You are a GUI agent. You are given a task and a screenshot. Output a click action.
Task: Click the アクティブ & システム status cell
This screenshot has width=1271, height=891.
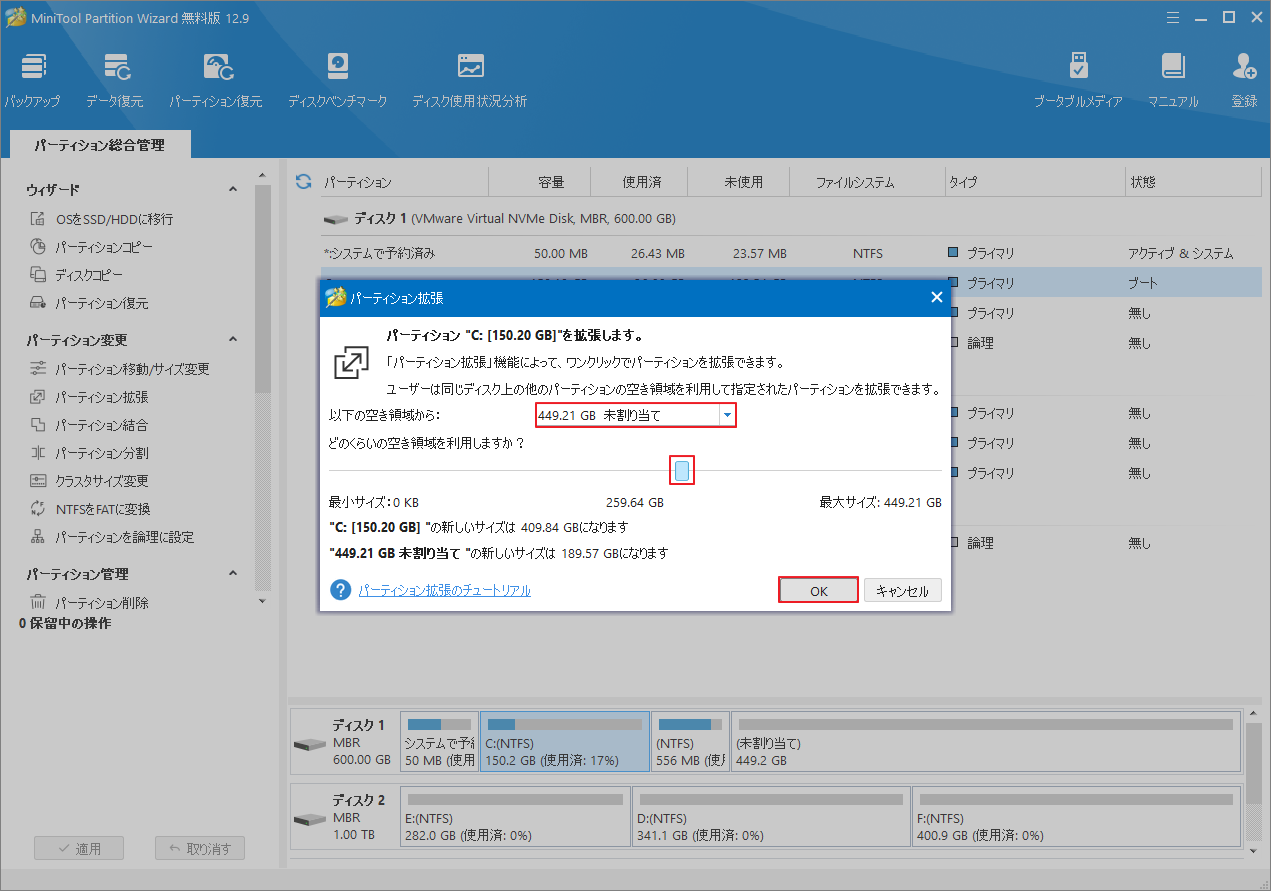pos(1181,253)
